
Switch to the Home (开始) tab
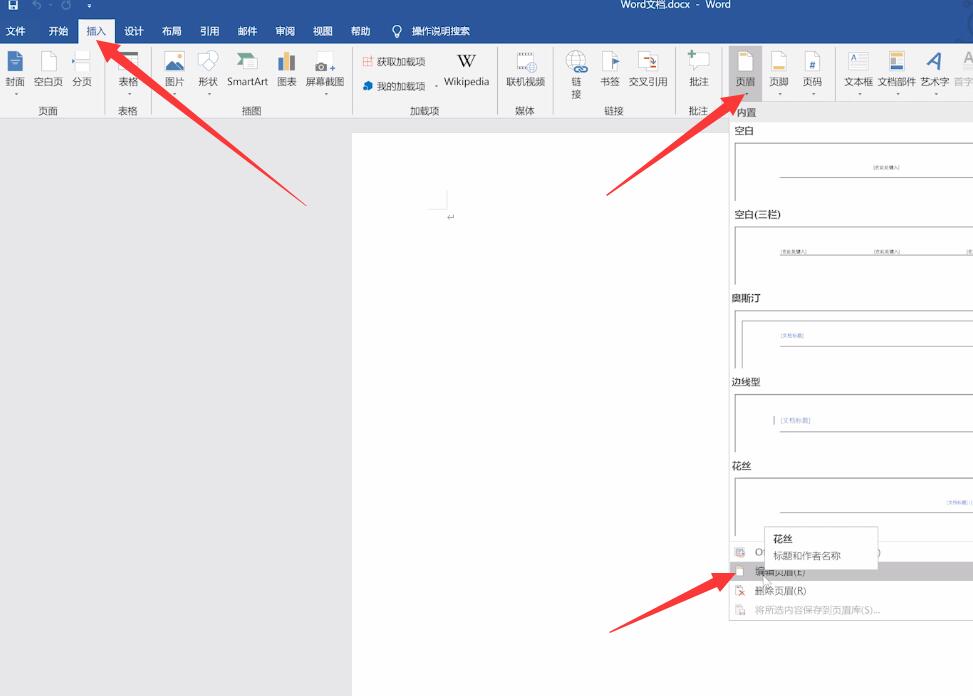tap(58, 31)
